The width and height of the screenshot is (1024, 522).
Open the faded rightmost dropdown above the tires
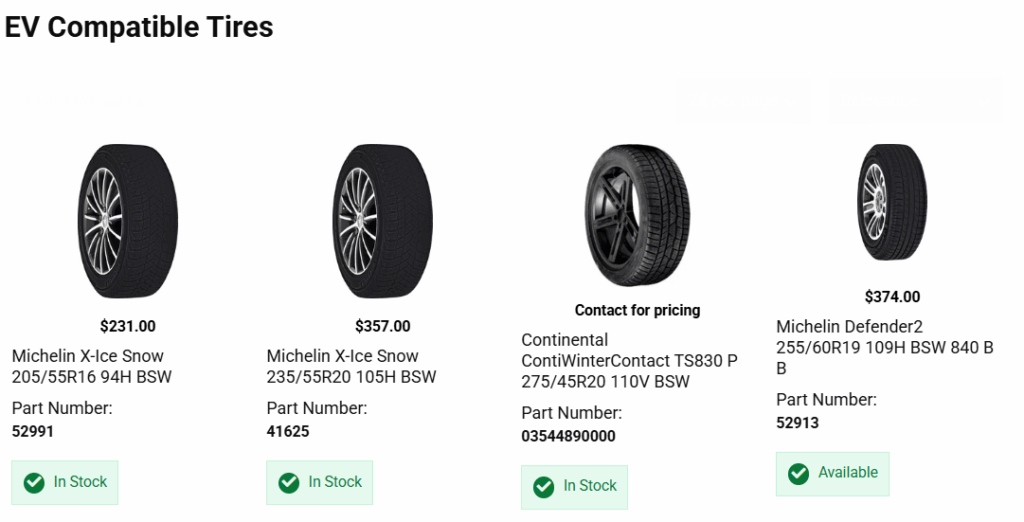click(915, 102)
